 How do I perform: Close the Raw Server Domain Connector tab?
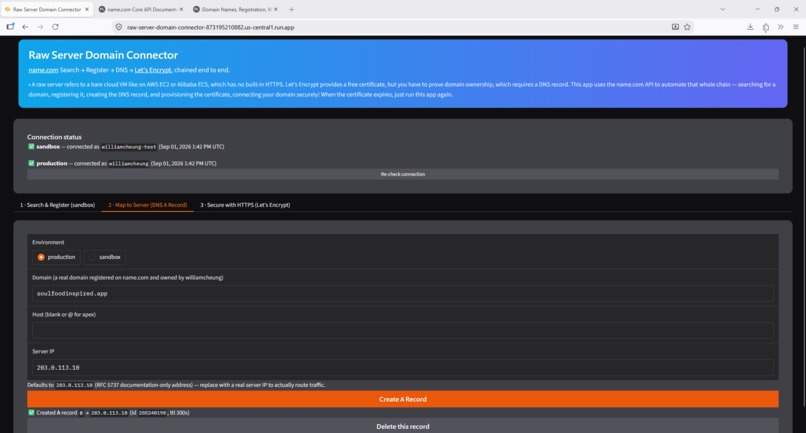pyautogui.click(x=87, y=9)
